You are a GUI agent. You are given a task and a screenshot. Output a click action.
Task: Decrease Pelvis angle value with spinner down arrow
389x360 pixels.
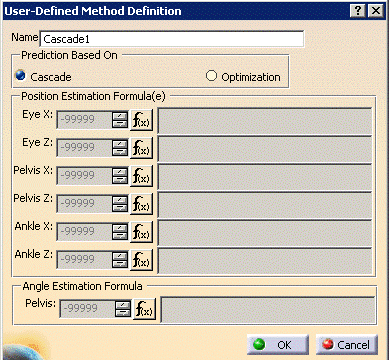(x=123, y=313)
